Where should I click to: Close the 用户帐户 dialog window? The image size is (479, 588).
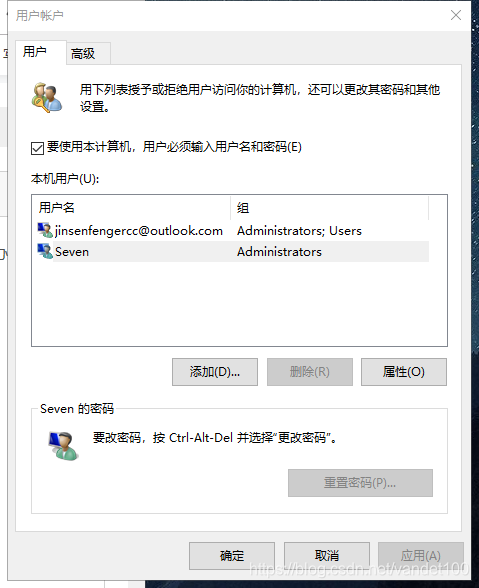(456, 15)
